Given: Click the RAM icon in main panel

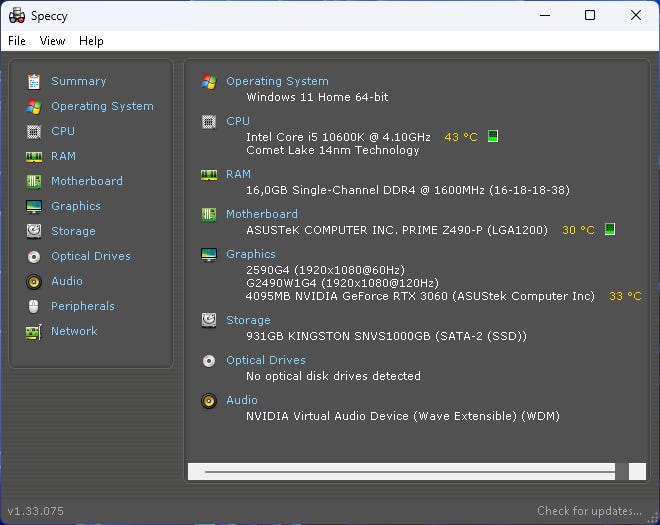Looking at the screenshot, I should coord(209,175).
